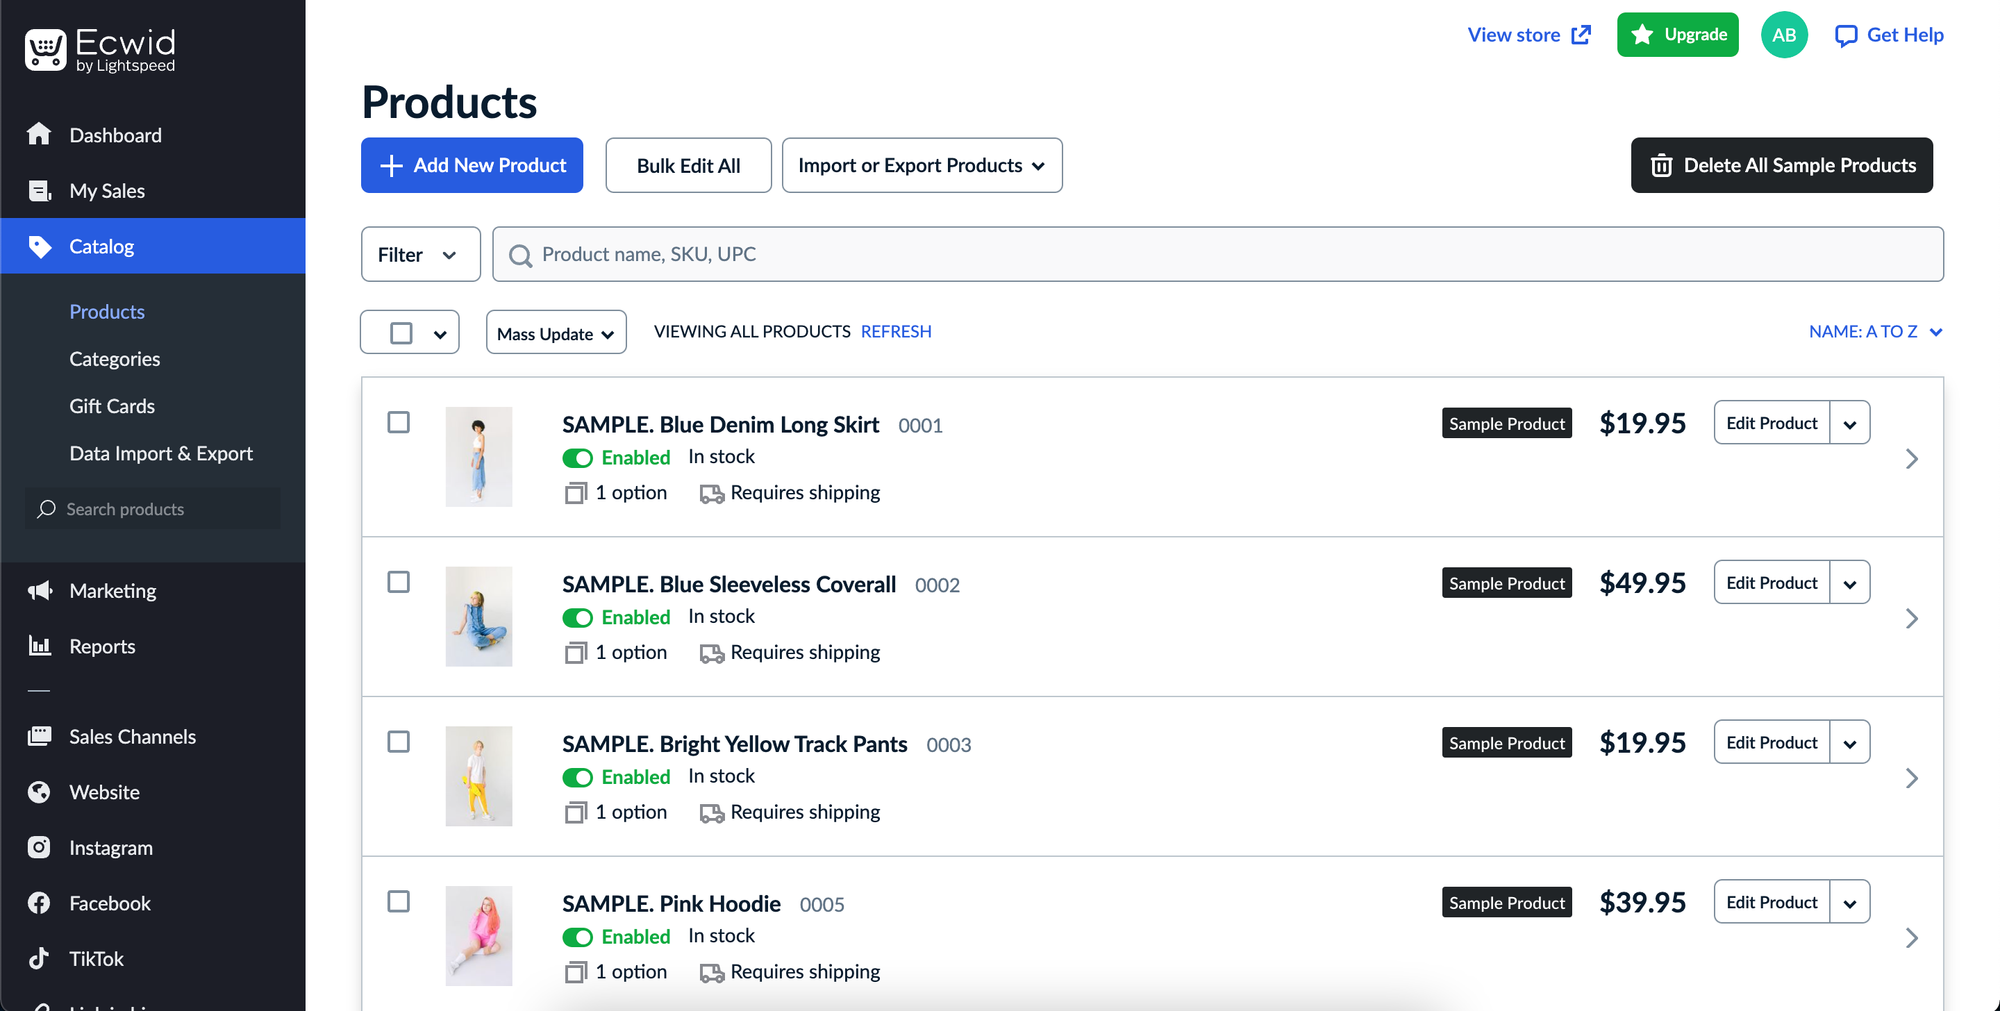
Task: Click the Reports bar chart icon
Action: tap(40, 646)
